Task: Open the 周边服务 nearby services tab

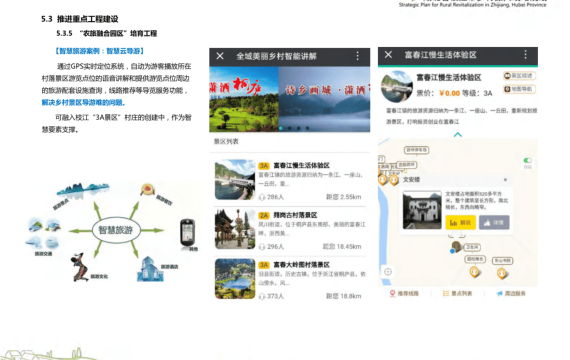Action: point(511,293)
